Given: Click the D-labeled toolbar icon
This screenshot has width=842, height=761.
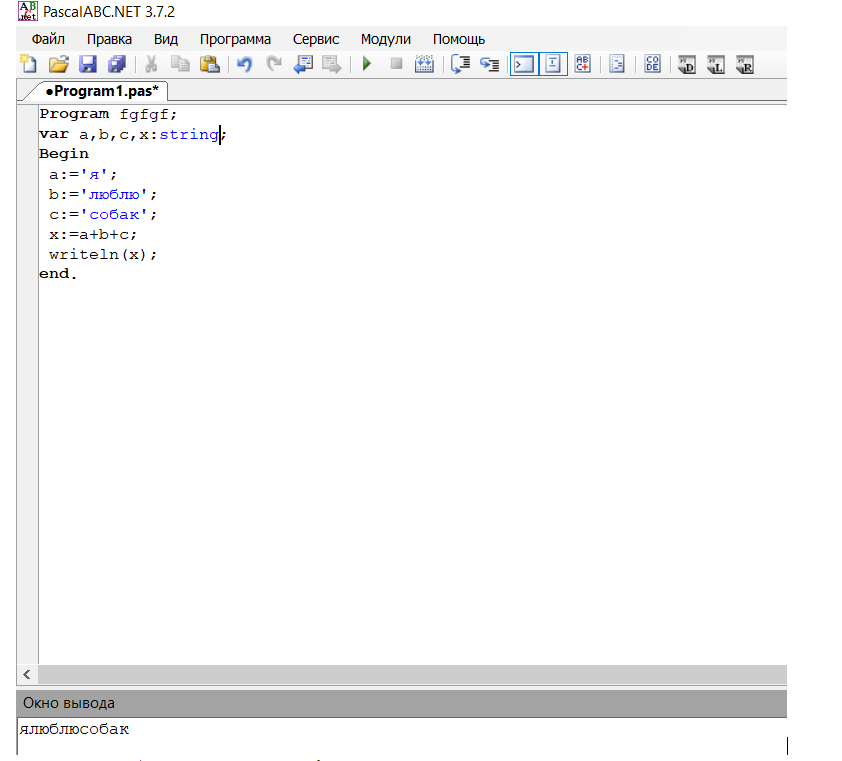Looking at the screenshot, I should coord(687,64).
